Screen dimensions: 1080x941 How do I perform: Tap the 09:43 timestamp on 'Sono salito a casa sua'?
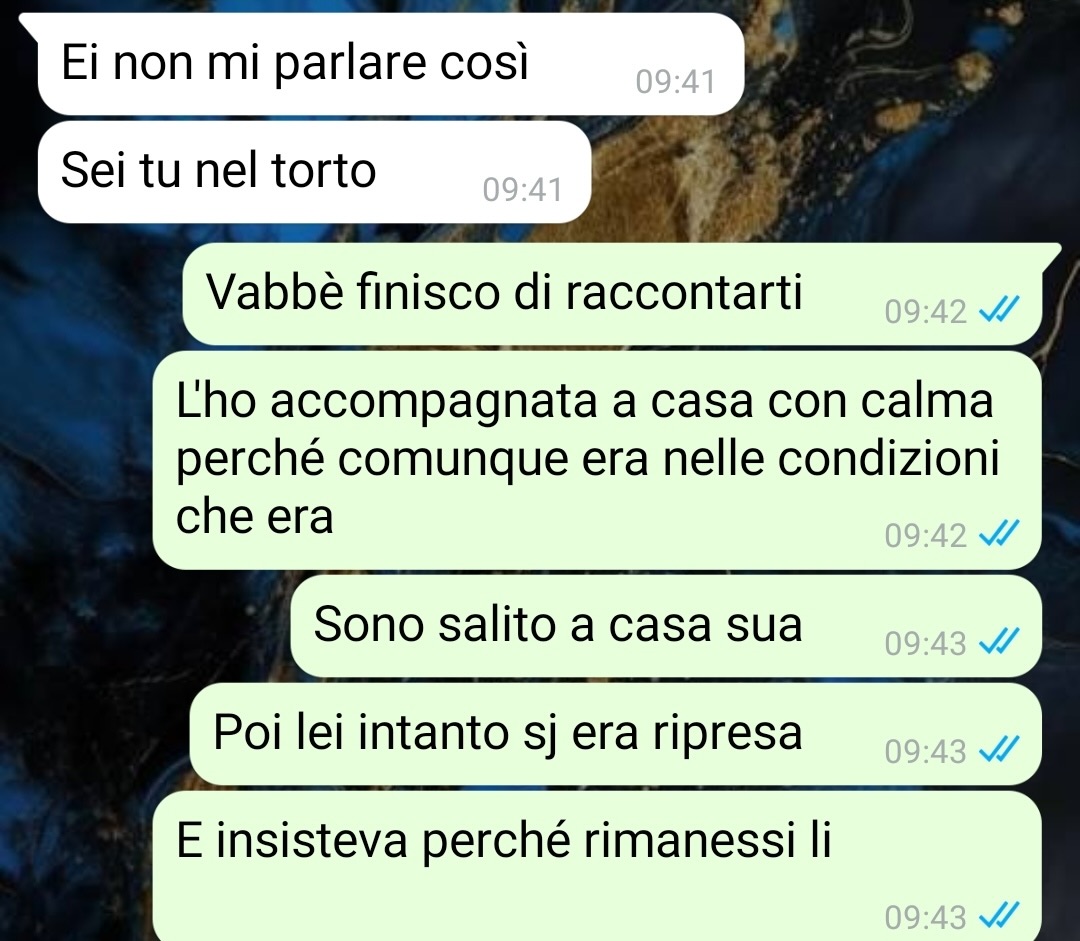pyautogui.click(x=926, y=643)
